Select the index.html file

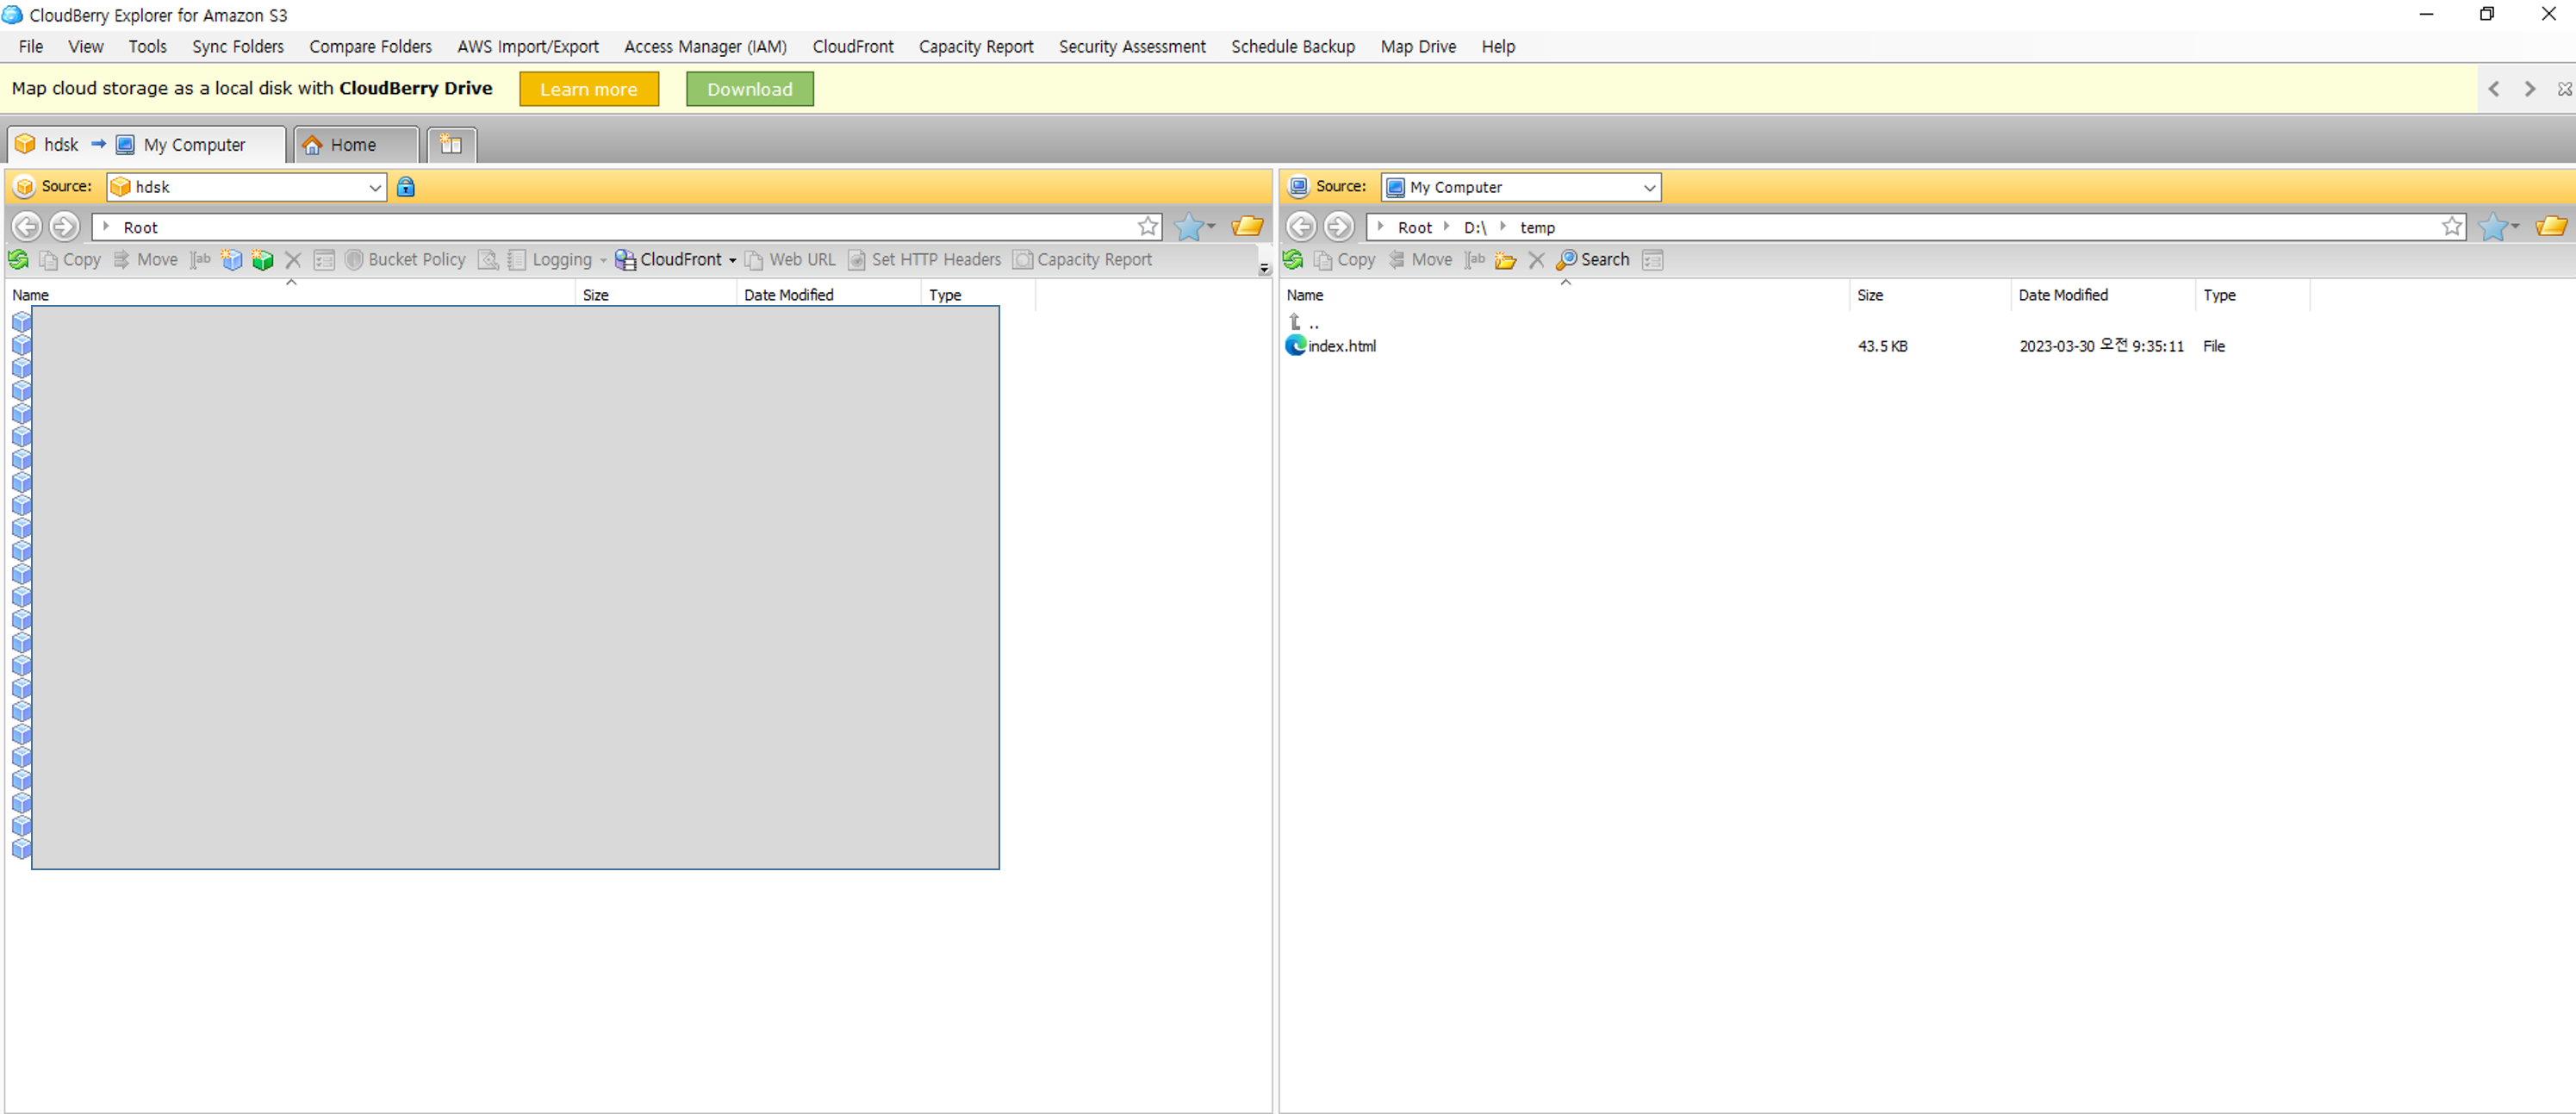pos(1341,346)
